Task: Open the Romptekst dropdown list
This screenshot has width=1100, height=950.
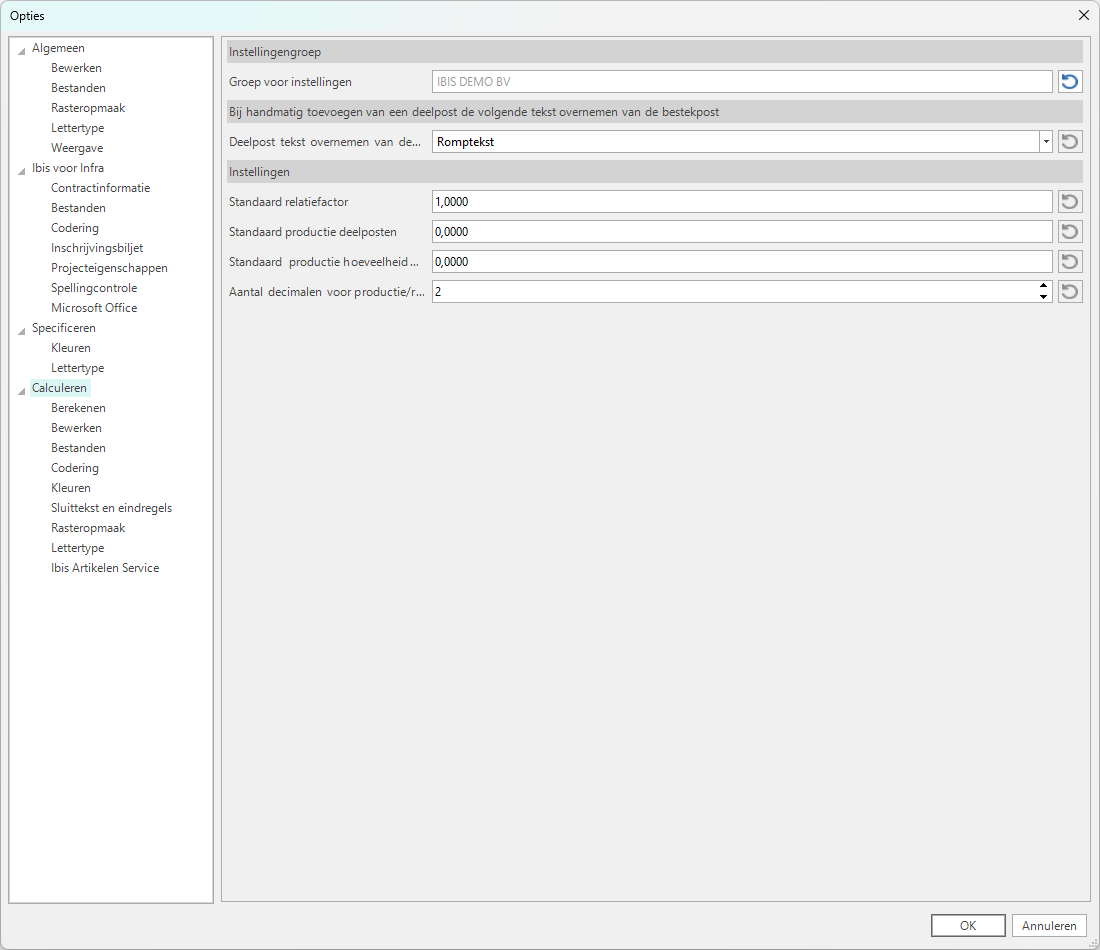Action: point(1045,142)
